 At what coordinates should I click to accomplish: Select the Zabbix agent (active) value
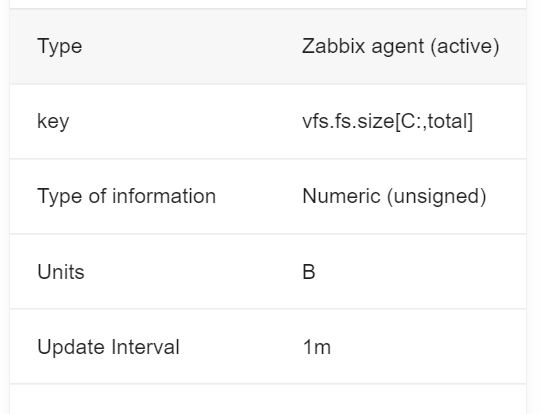click(400, 46)
